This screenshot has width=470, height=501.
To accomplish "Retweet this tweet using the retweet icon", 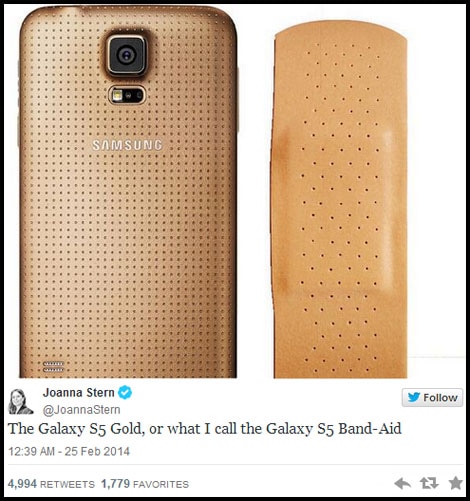I will [429, 483].
